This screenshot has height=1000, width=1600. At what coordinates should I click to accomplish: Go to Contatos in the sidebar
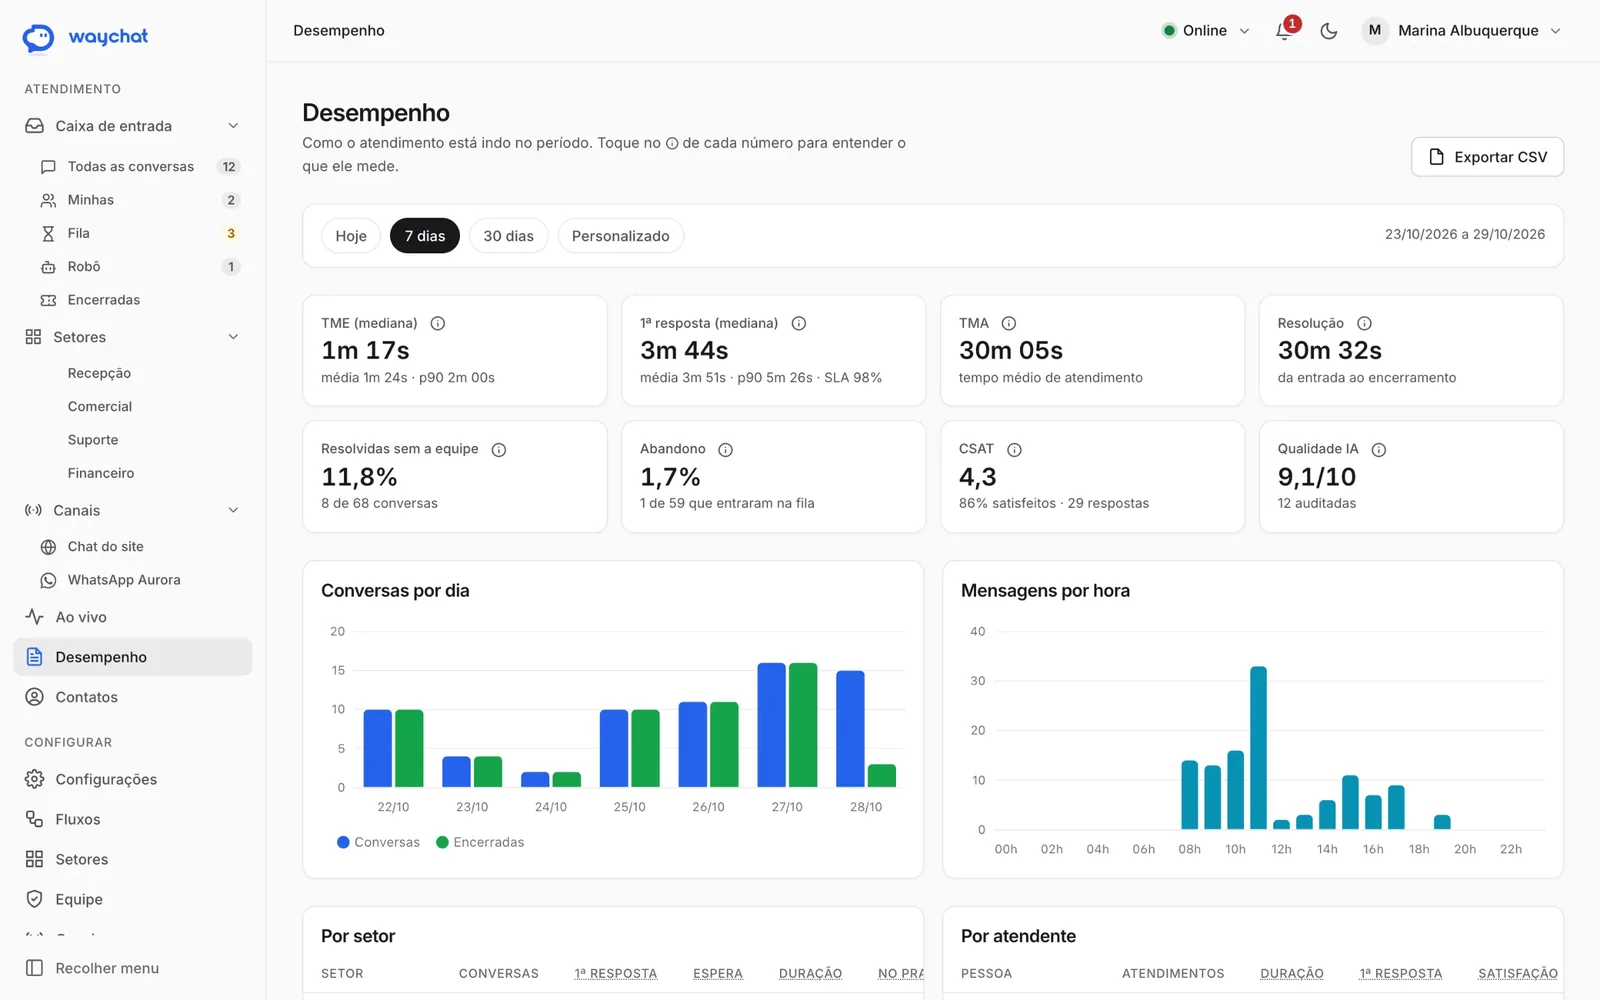[x=133, y=697]
